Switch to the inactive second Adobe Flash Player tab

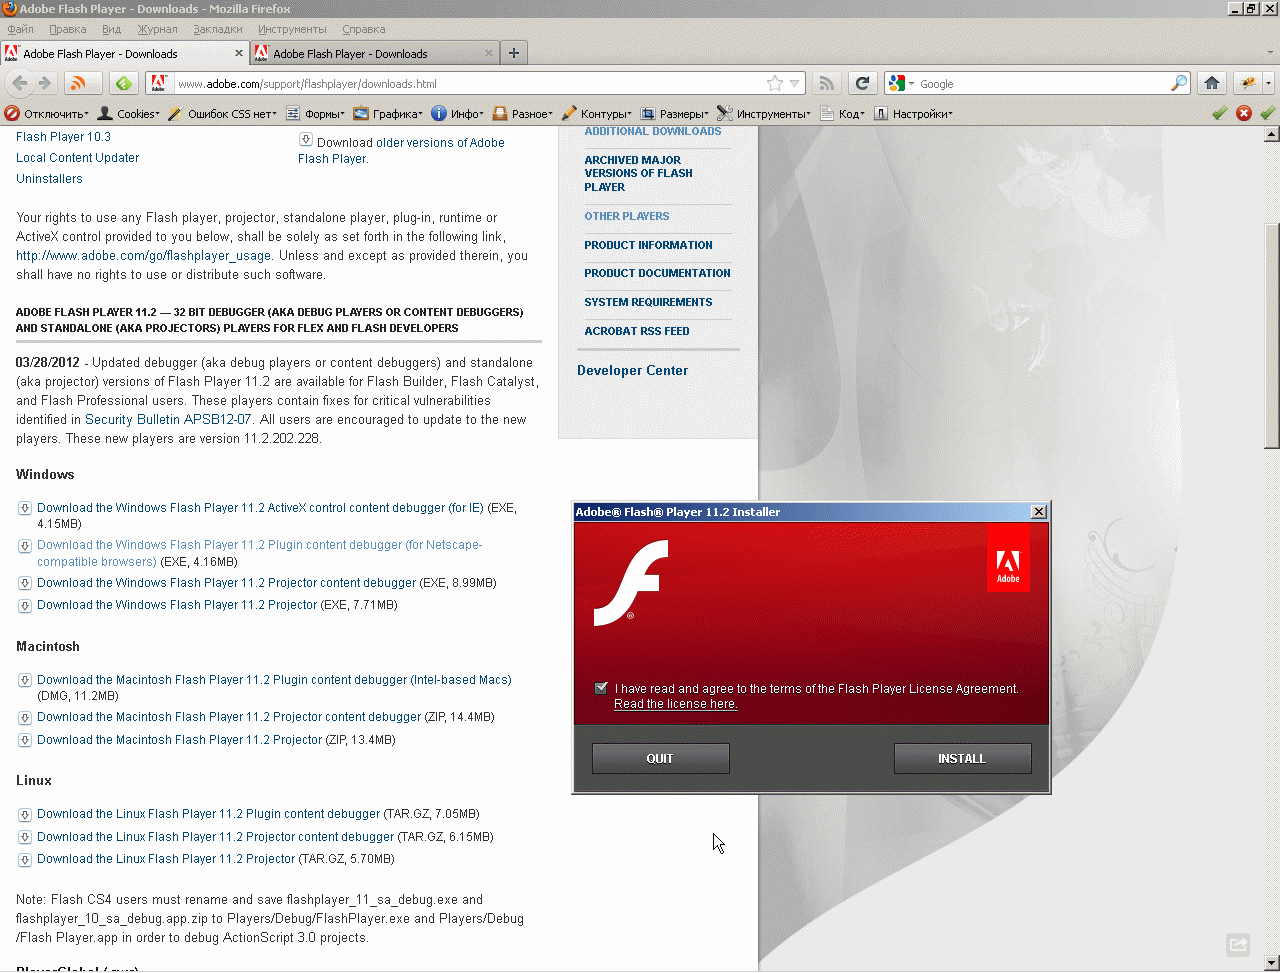pyautogui.click(x=374, y=53)
